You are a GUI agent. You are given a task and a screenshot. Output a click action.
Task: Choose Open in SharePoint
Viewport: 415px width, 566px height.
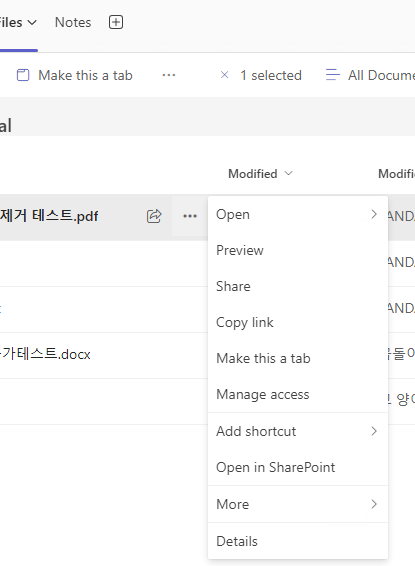(x=298, y=467)
